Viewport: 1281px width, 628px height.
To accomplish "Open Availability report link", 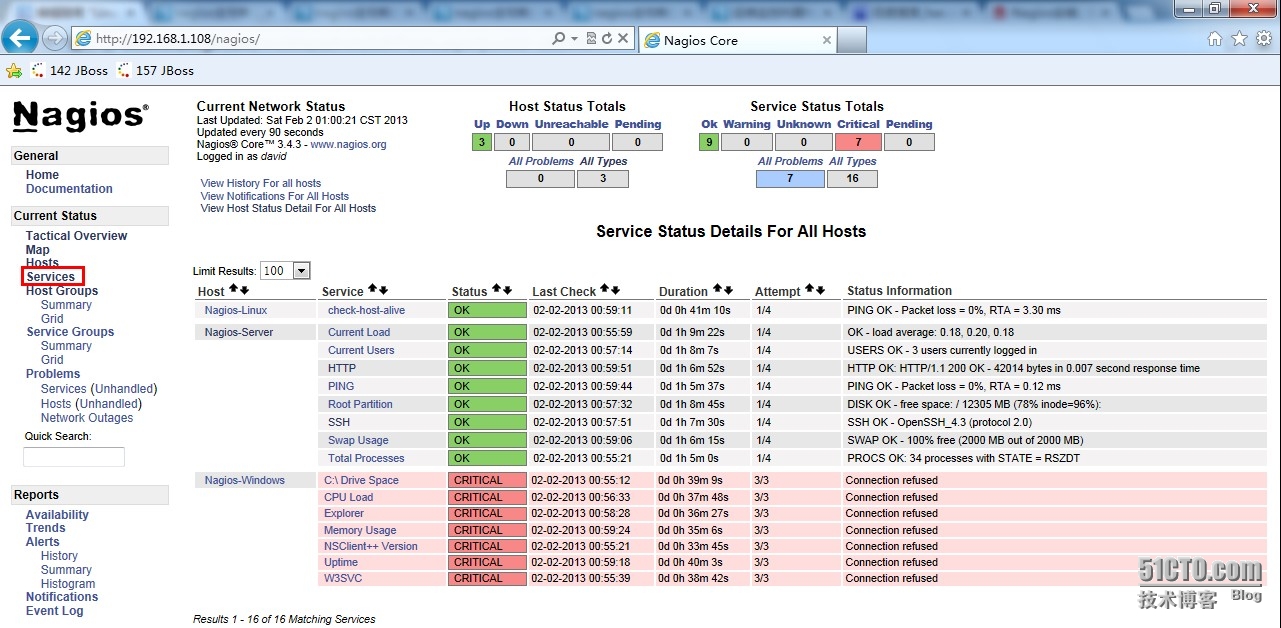I will [57, 515].
